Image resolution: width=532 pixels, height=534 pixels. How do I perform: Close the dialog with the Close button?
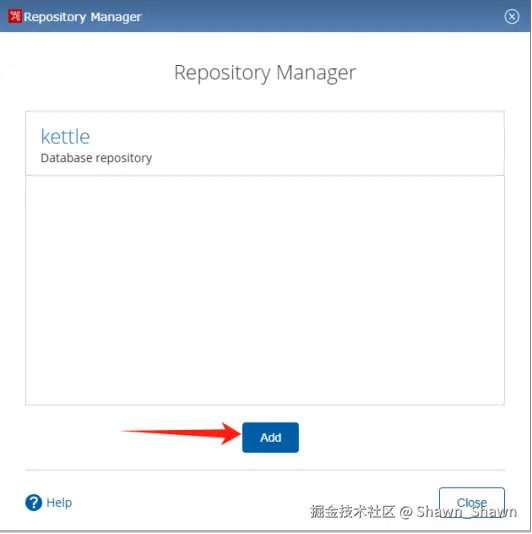(x=472, y=503)
